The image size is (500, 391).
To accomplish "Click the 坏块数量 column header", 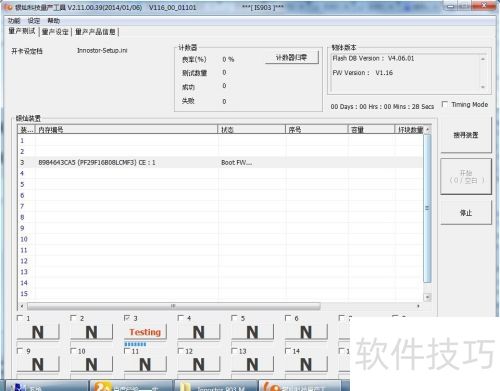I will coord(410,130).
